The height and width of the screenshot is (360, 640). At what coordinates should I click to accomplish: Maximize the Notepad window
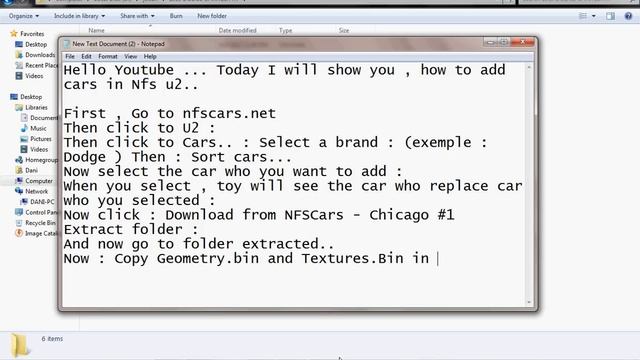[x=504, y=42]
